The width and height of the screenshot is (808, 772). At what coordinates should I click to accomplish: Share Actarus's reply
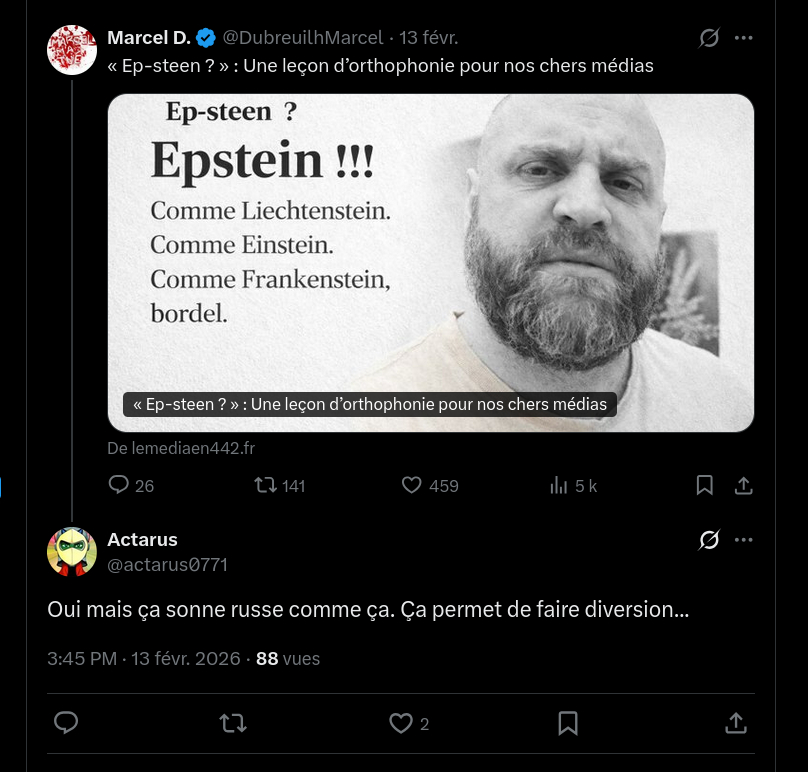click(x=735, y=723)
